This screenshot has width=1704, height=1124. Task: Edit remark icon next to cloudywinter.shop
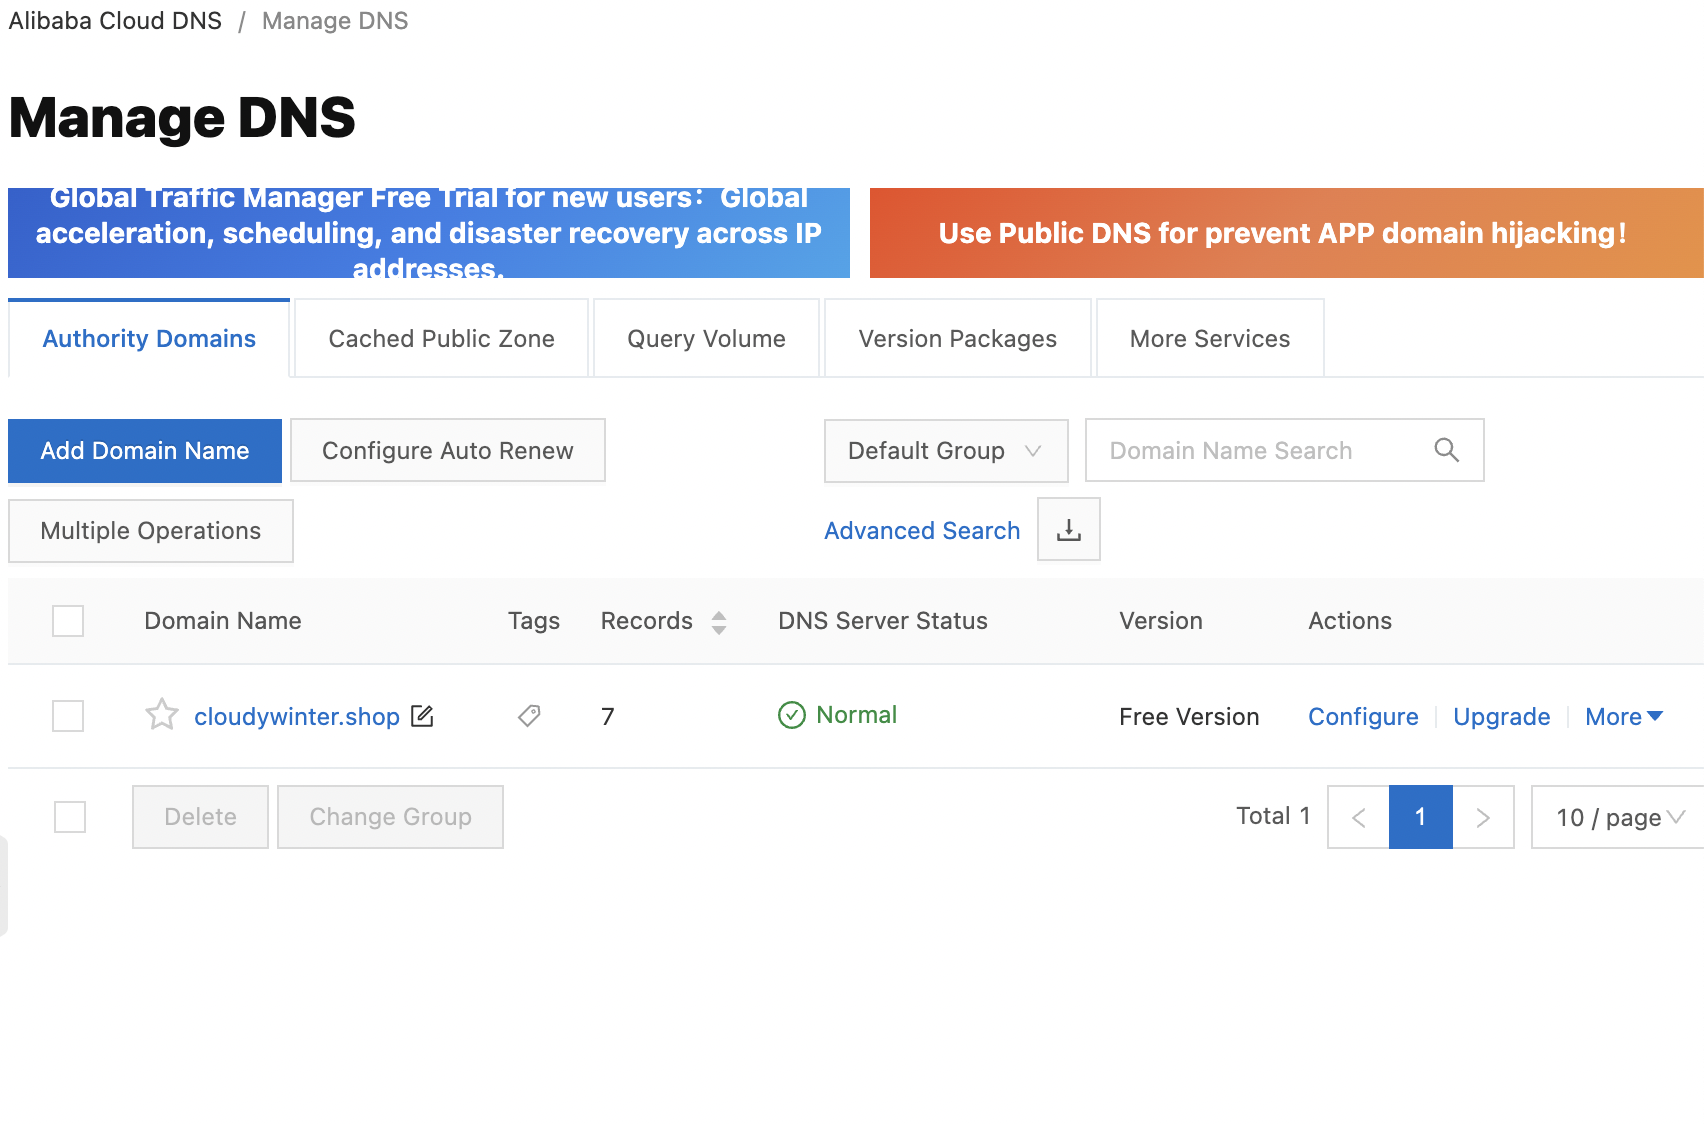click(423, 716)
